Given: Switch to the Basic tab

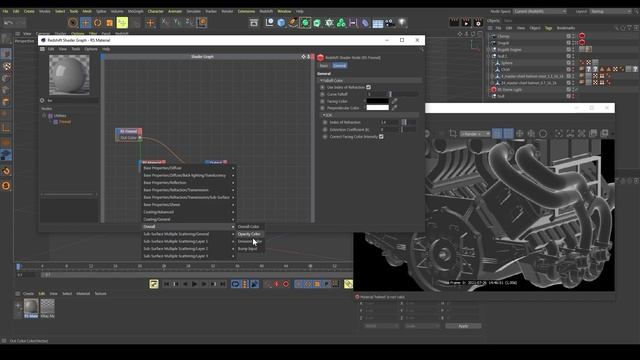Looking at the screenshot, I should (x=324, y=66).
